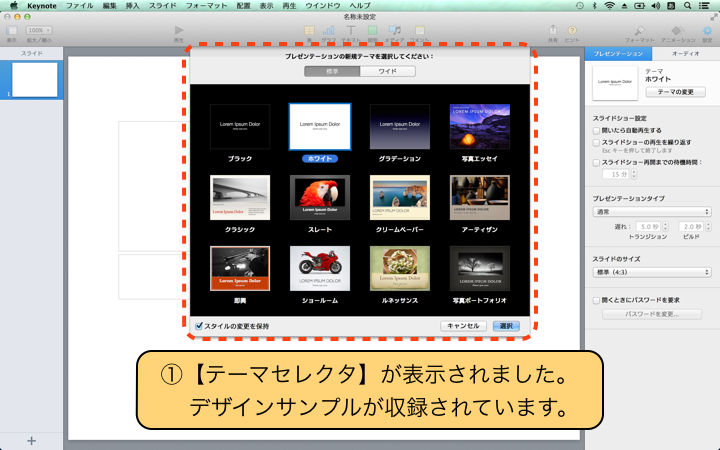The image size is (720, 450).
Task: Switch to the プレゼンテーション tab
Action: point(618,54)
